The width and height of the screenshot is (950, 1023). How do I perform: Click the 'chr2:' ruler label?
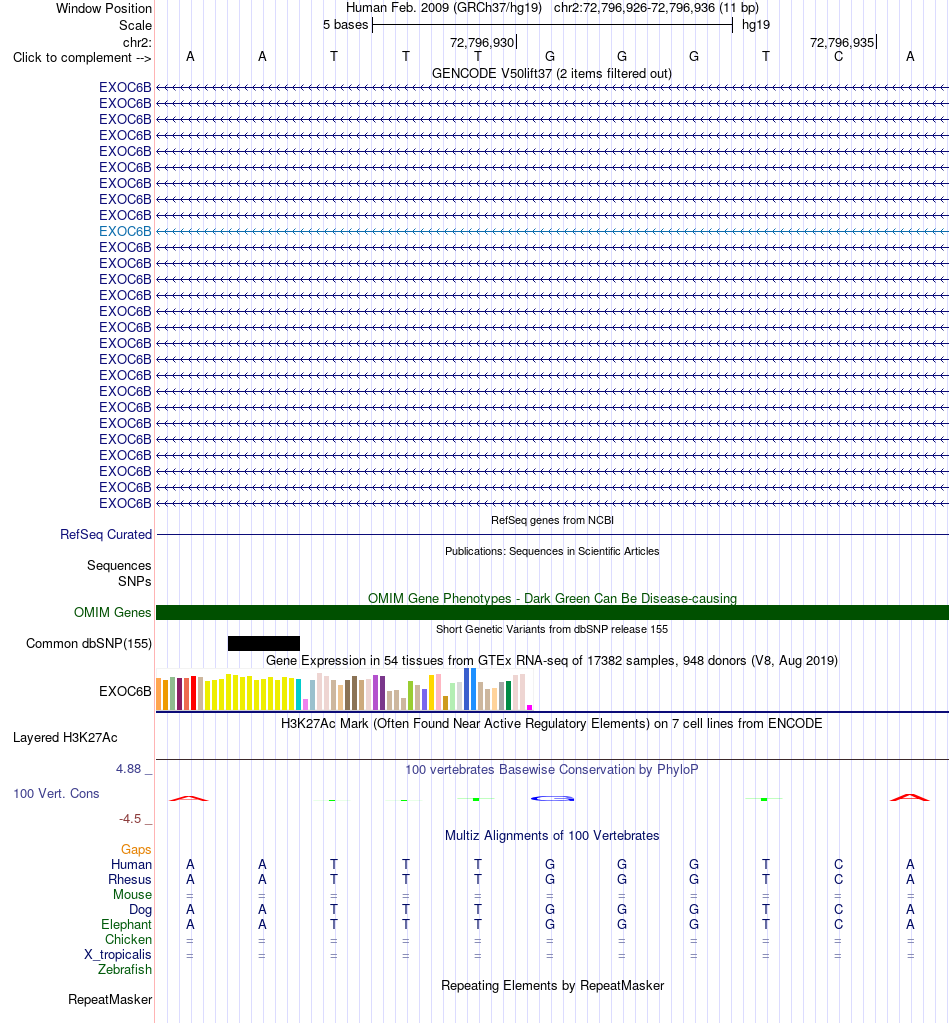[x=137, y=42]
